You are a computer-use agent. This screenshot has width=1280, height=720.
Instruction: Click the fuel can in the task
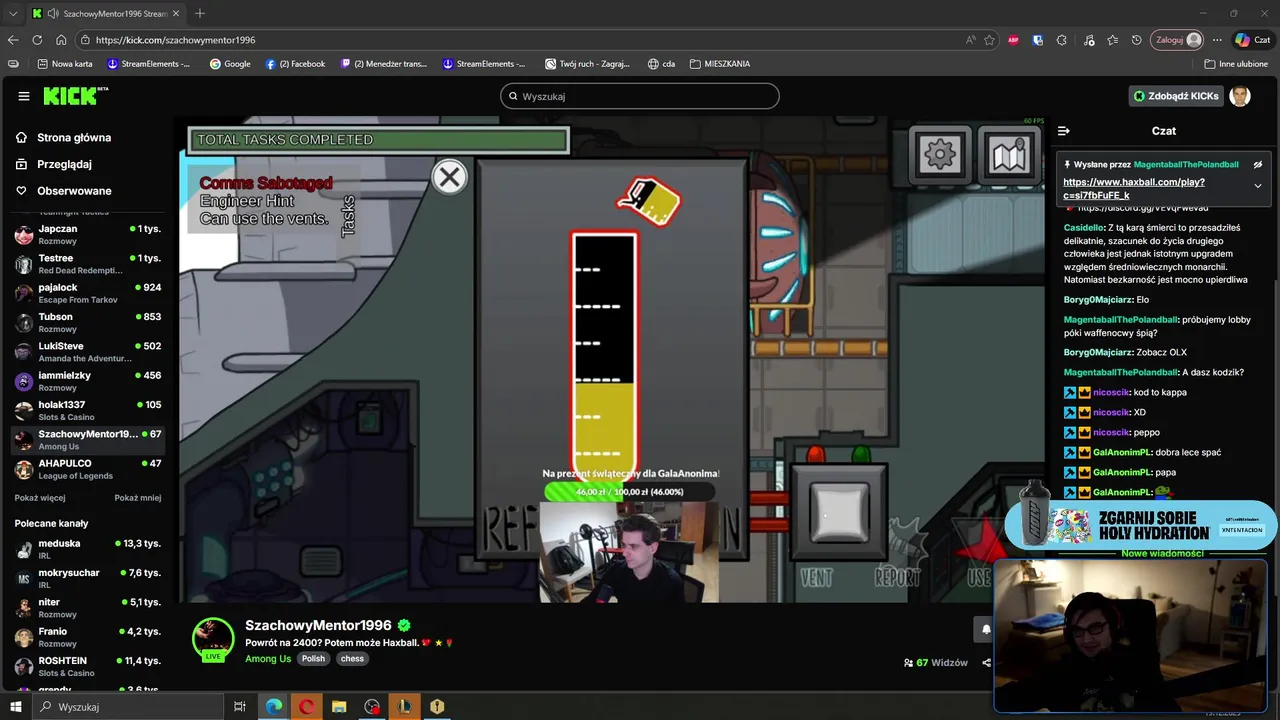[650, 201]
